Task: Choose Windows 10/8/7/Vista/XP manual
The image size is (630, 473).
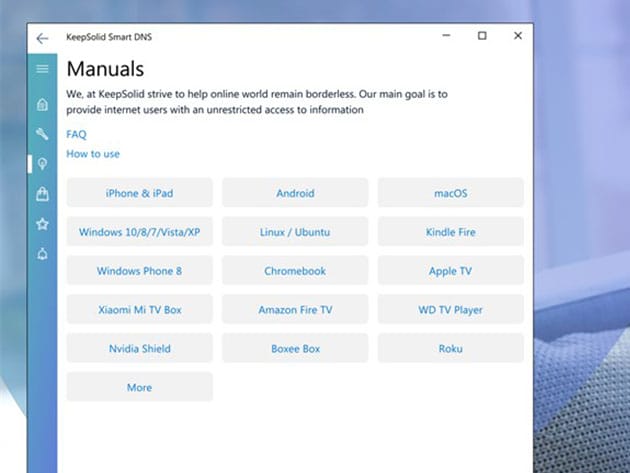Action: 139,232
